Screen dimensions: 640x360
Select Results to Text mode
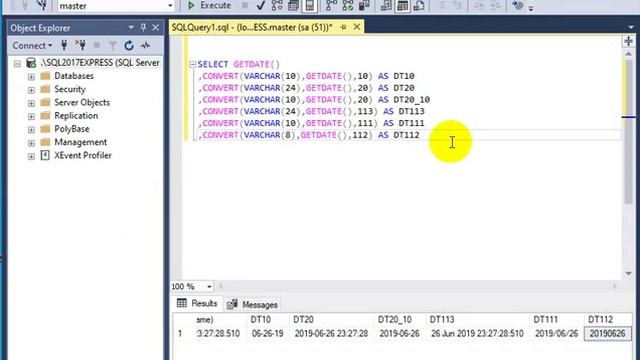pos(386,6)
